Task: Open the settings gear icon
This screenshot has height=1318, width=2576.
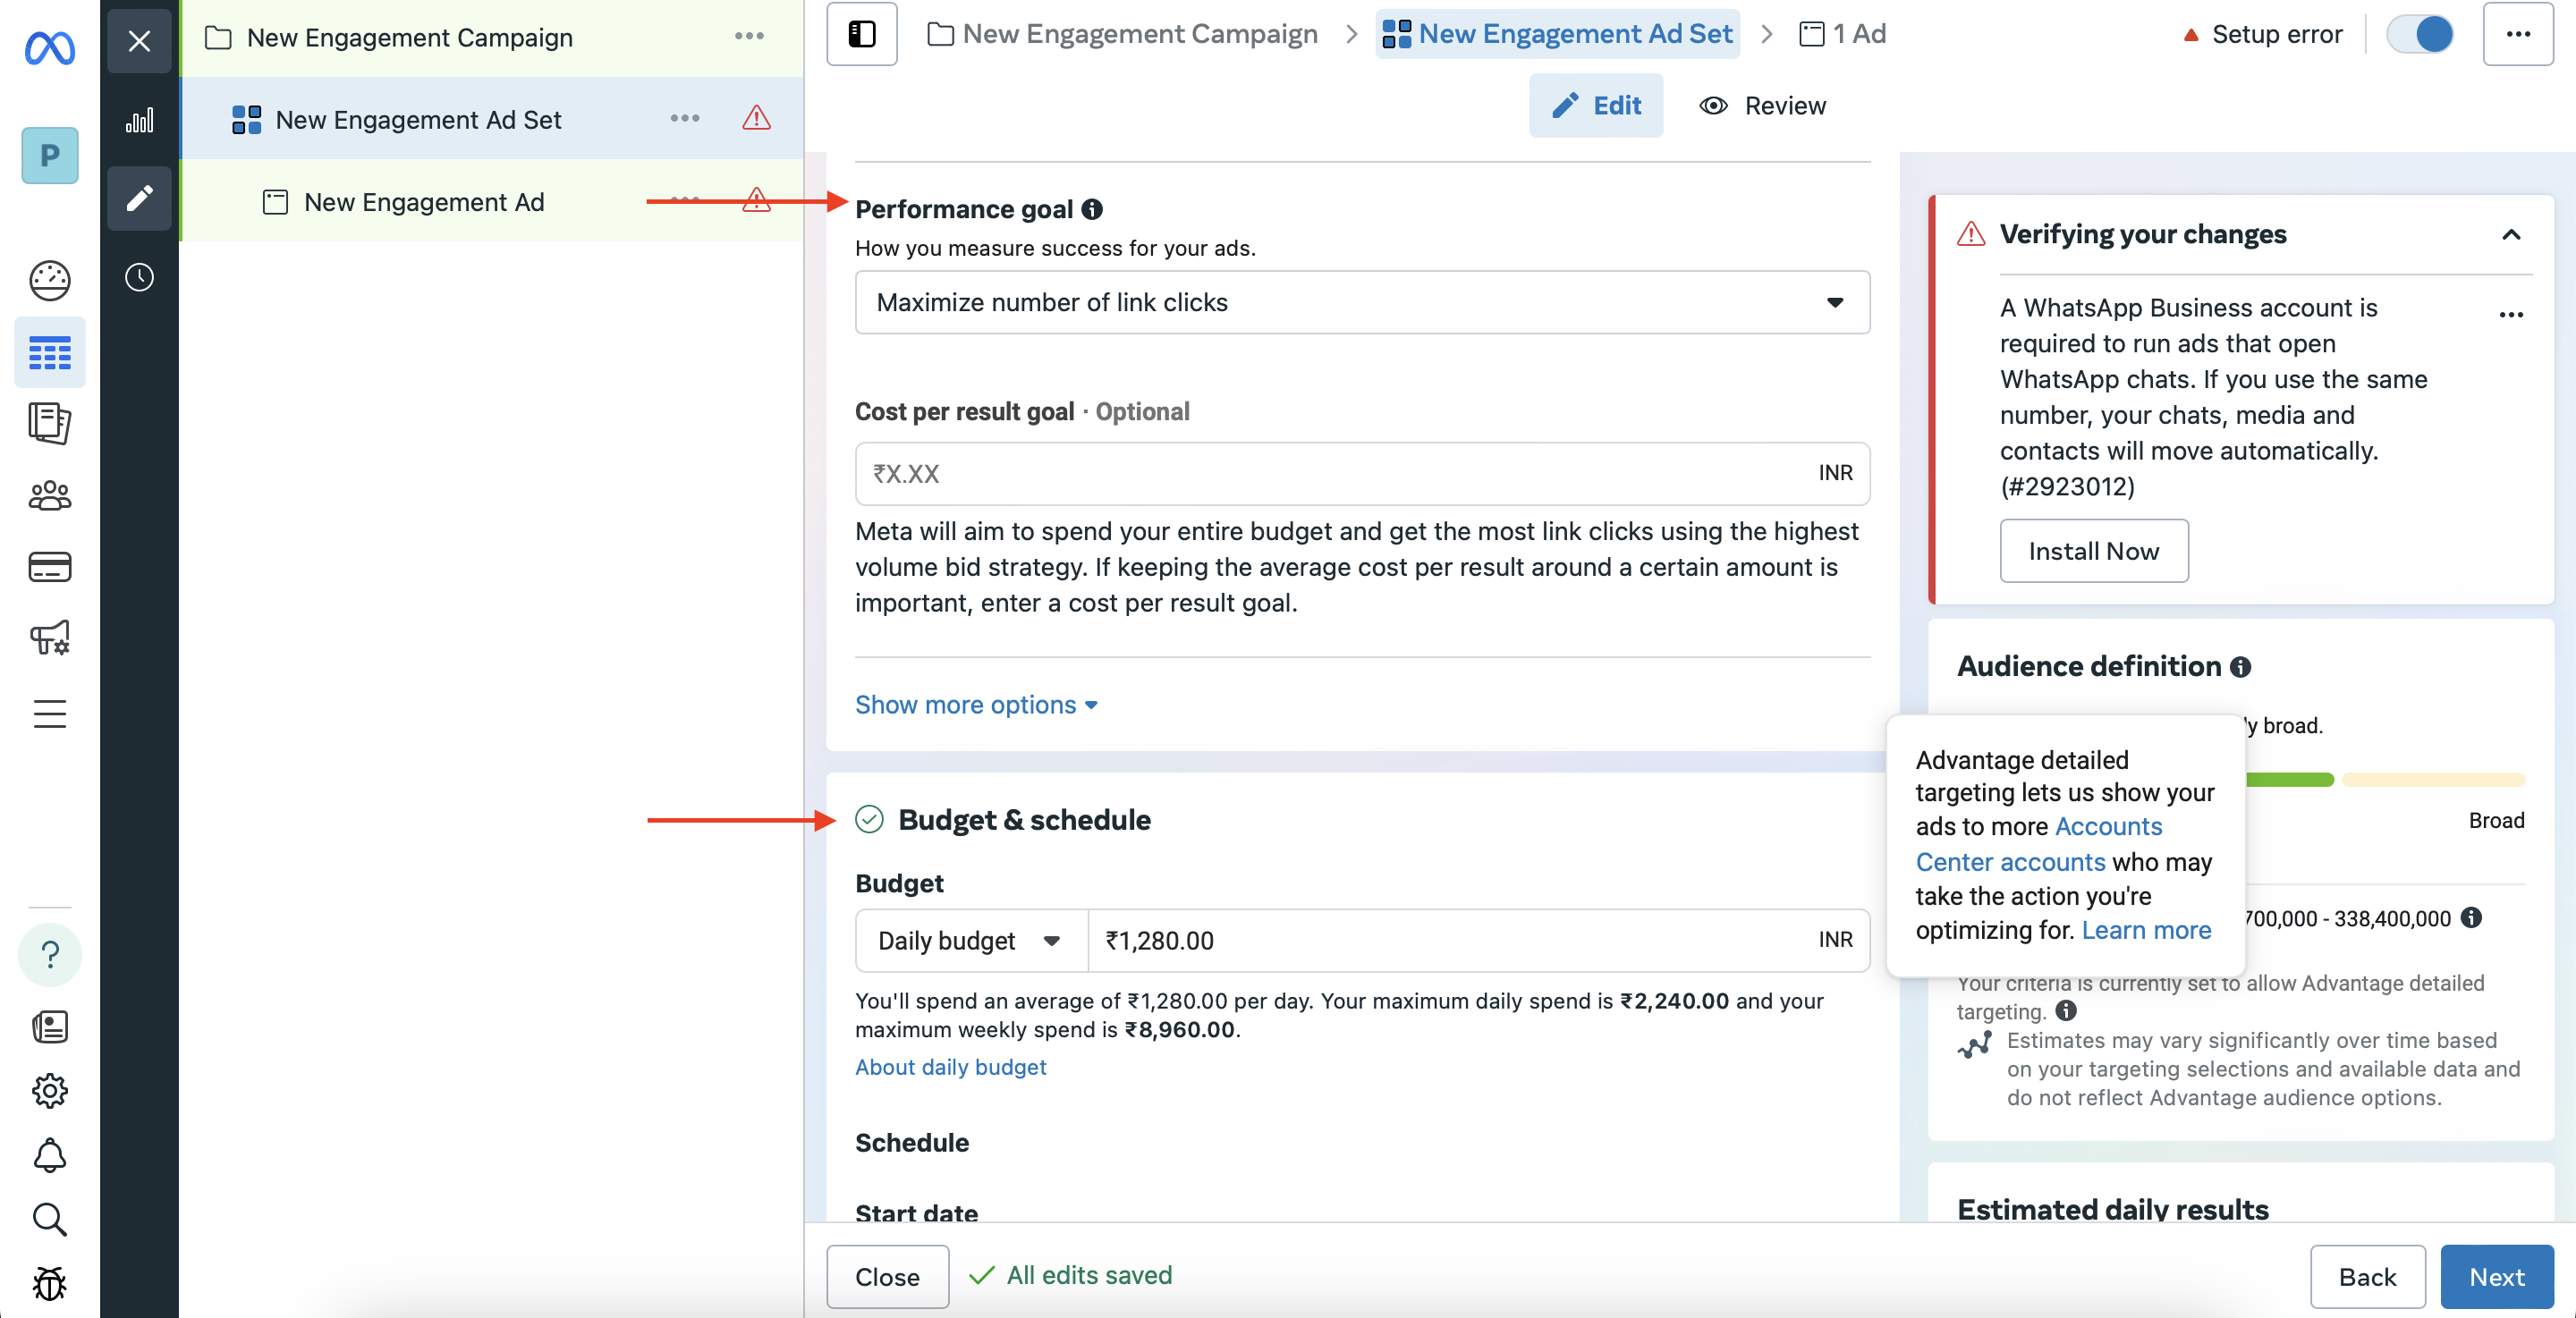Action: point(49,1090)
